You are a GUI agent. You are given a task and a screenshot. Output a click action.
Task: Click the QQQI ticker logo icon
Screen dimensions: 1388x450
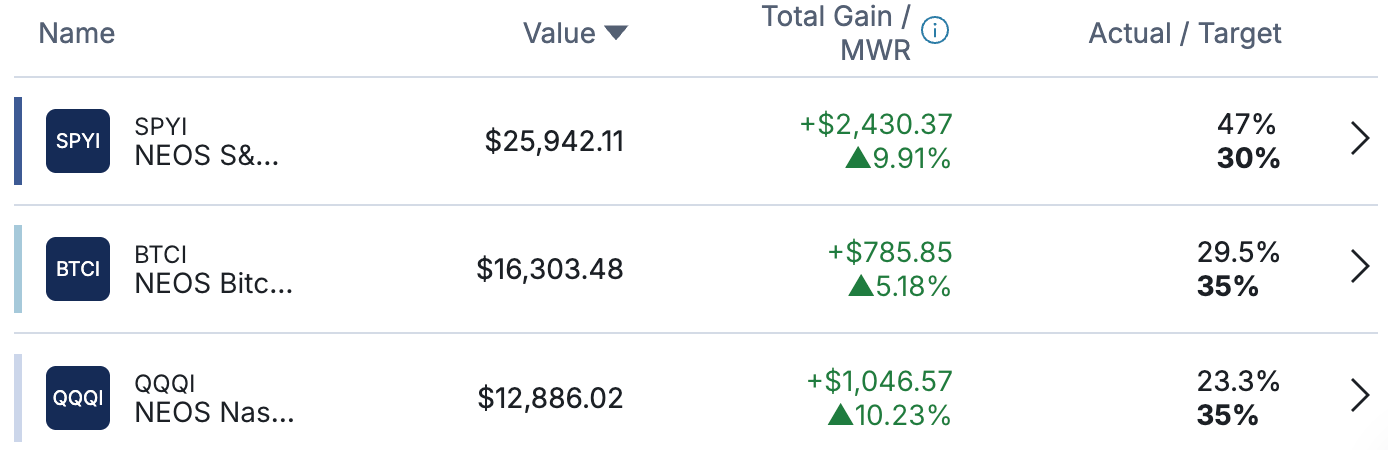78,397
